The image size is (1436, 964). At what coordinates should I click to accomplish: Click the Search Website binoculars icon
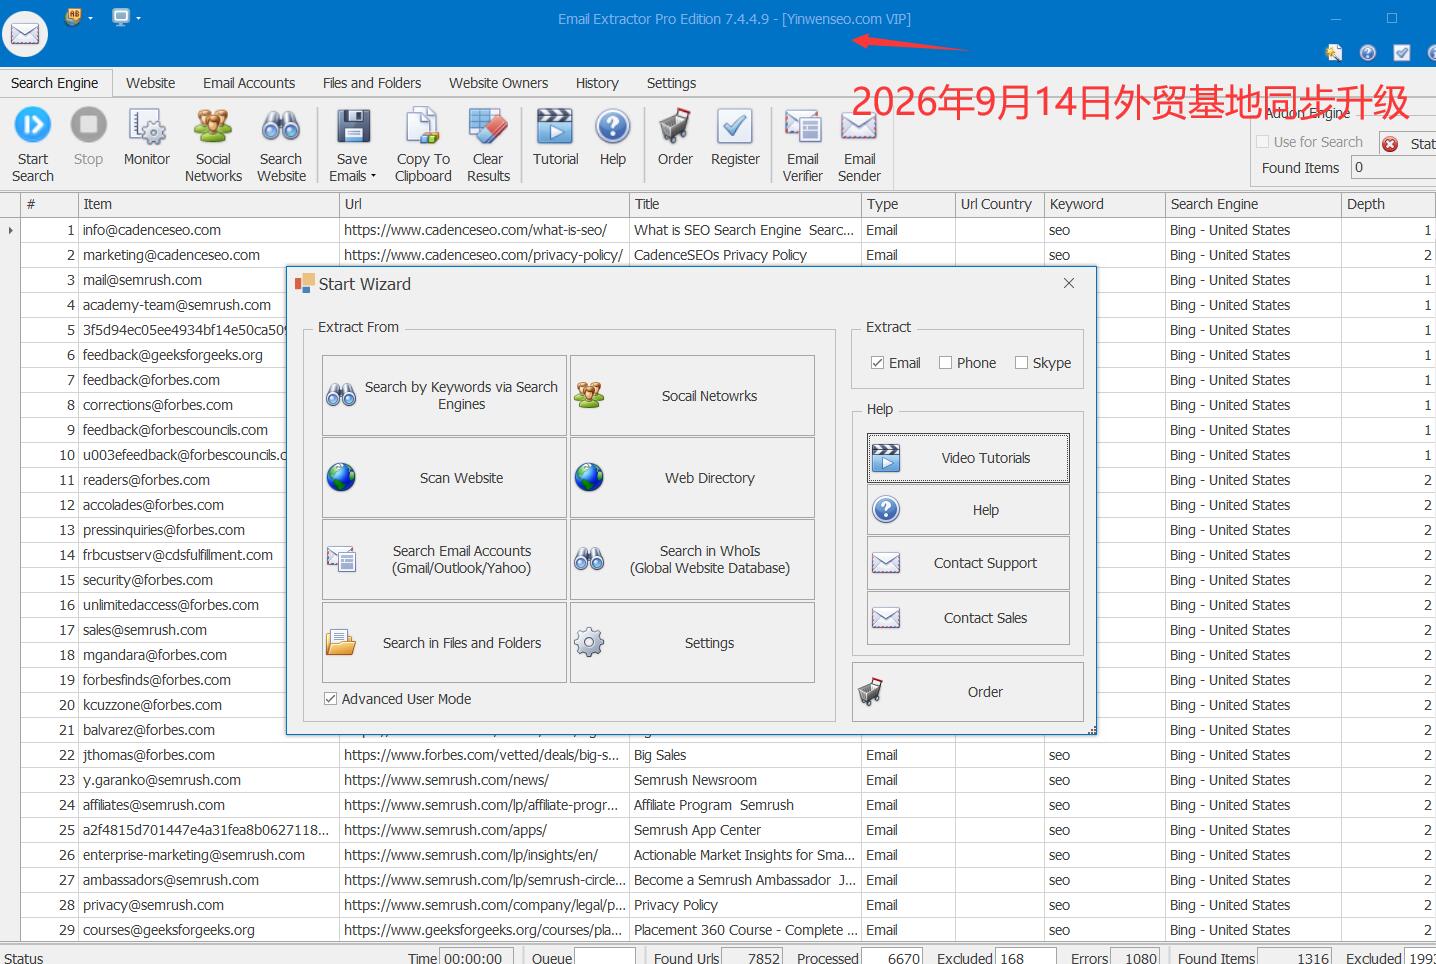coord(281,127)
